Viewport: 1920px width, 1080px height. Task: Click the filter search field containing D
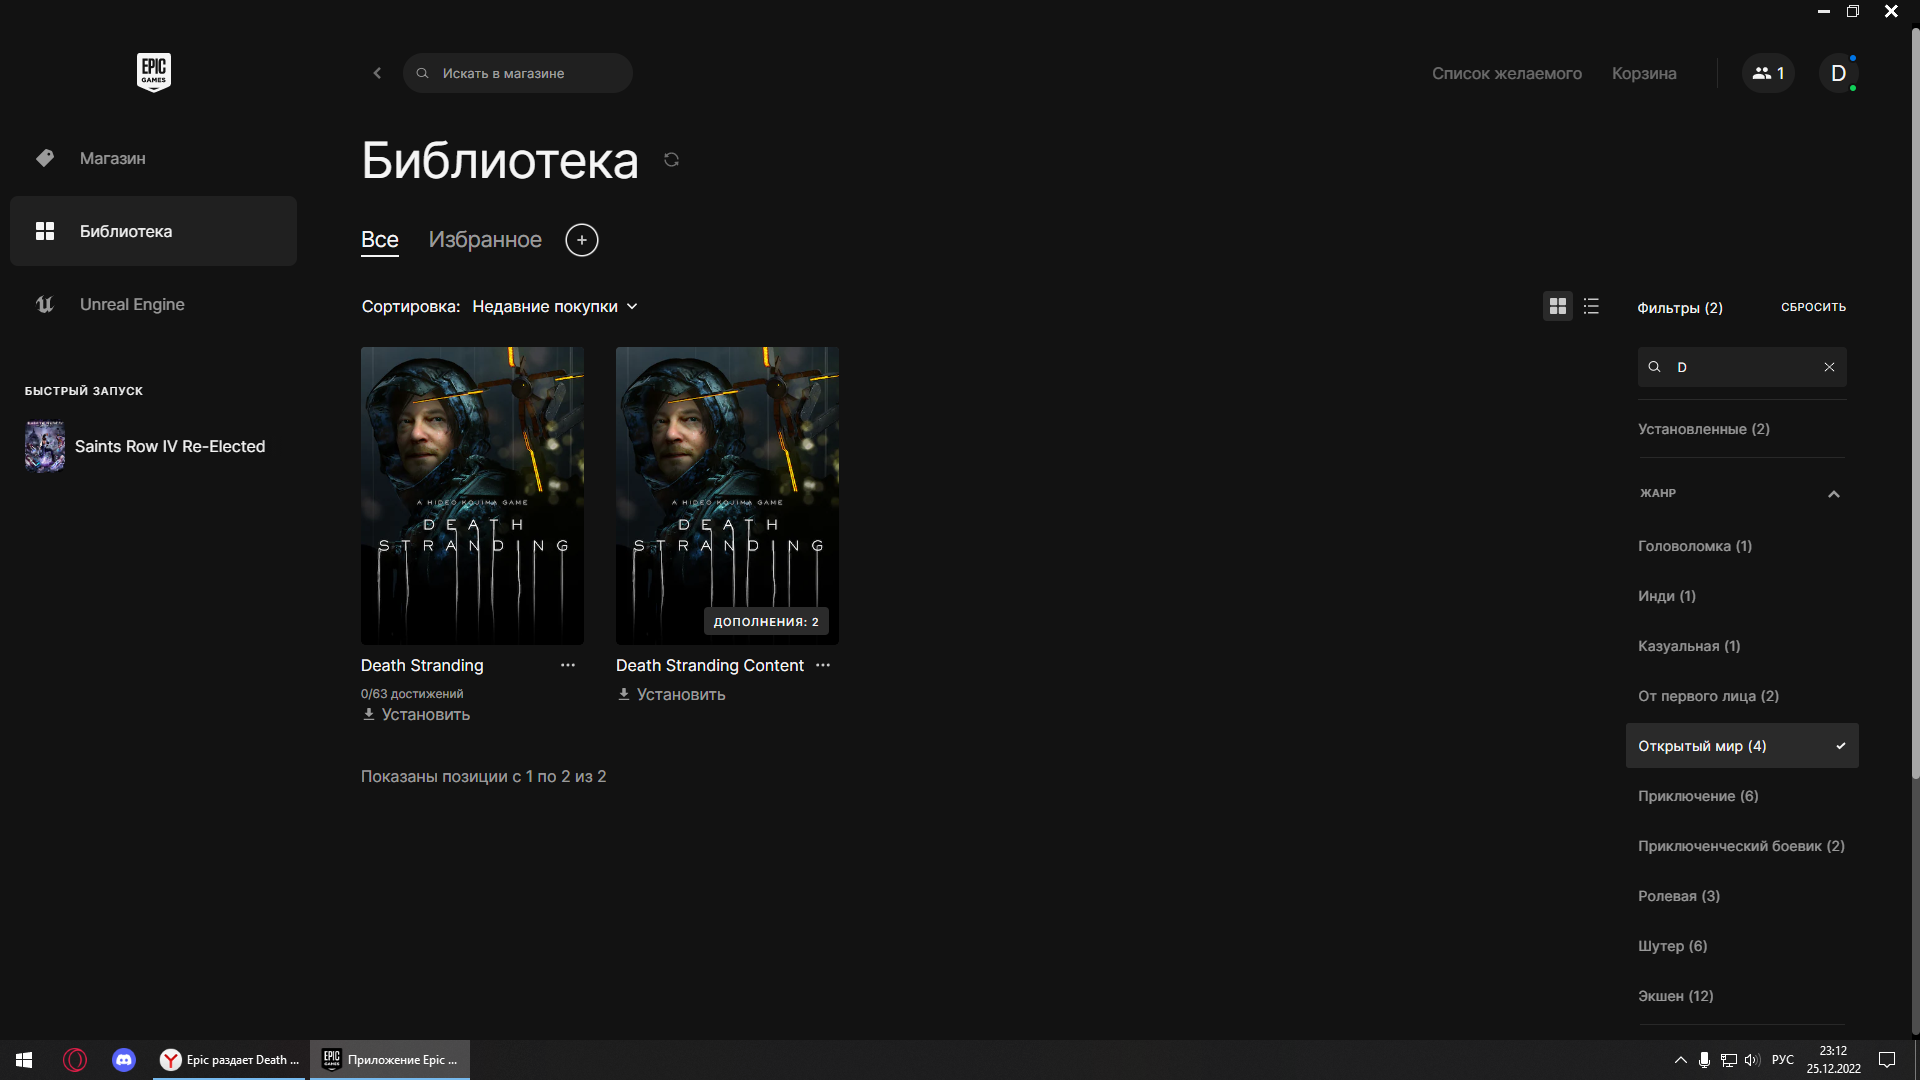point(1742,367)
